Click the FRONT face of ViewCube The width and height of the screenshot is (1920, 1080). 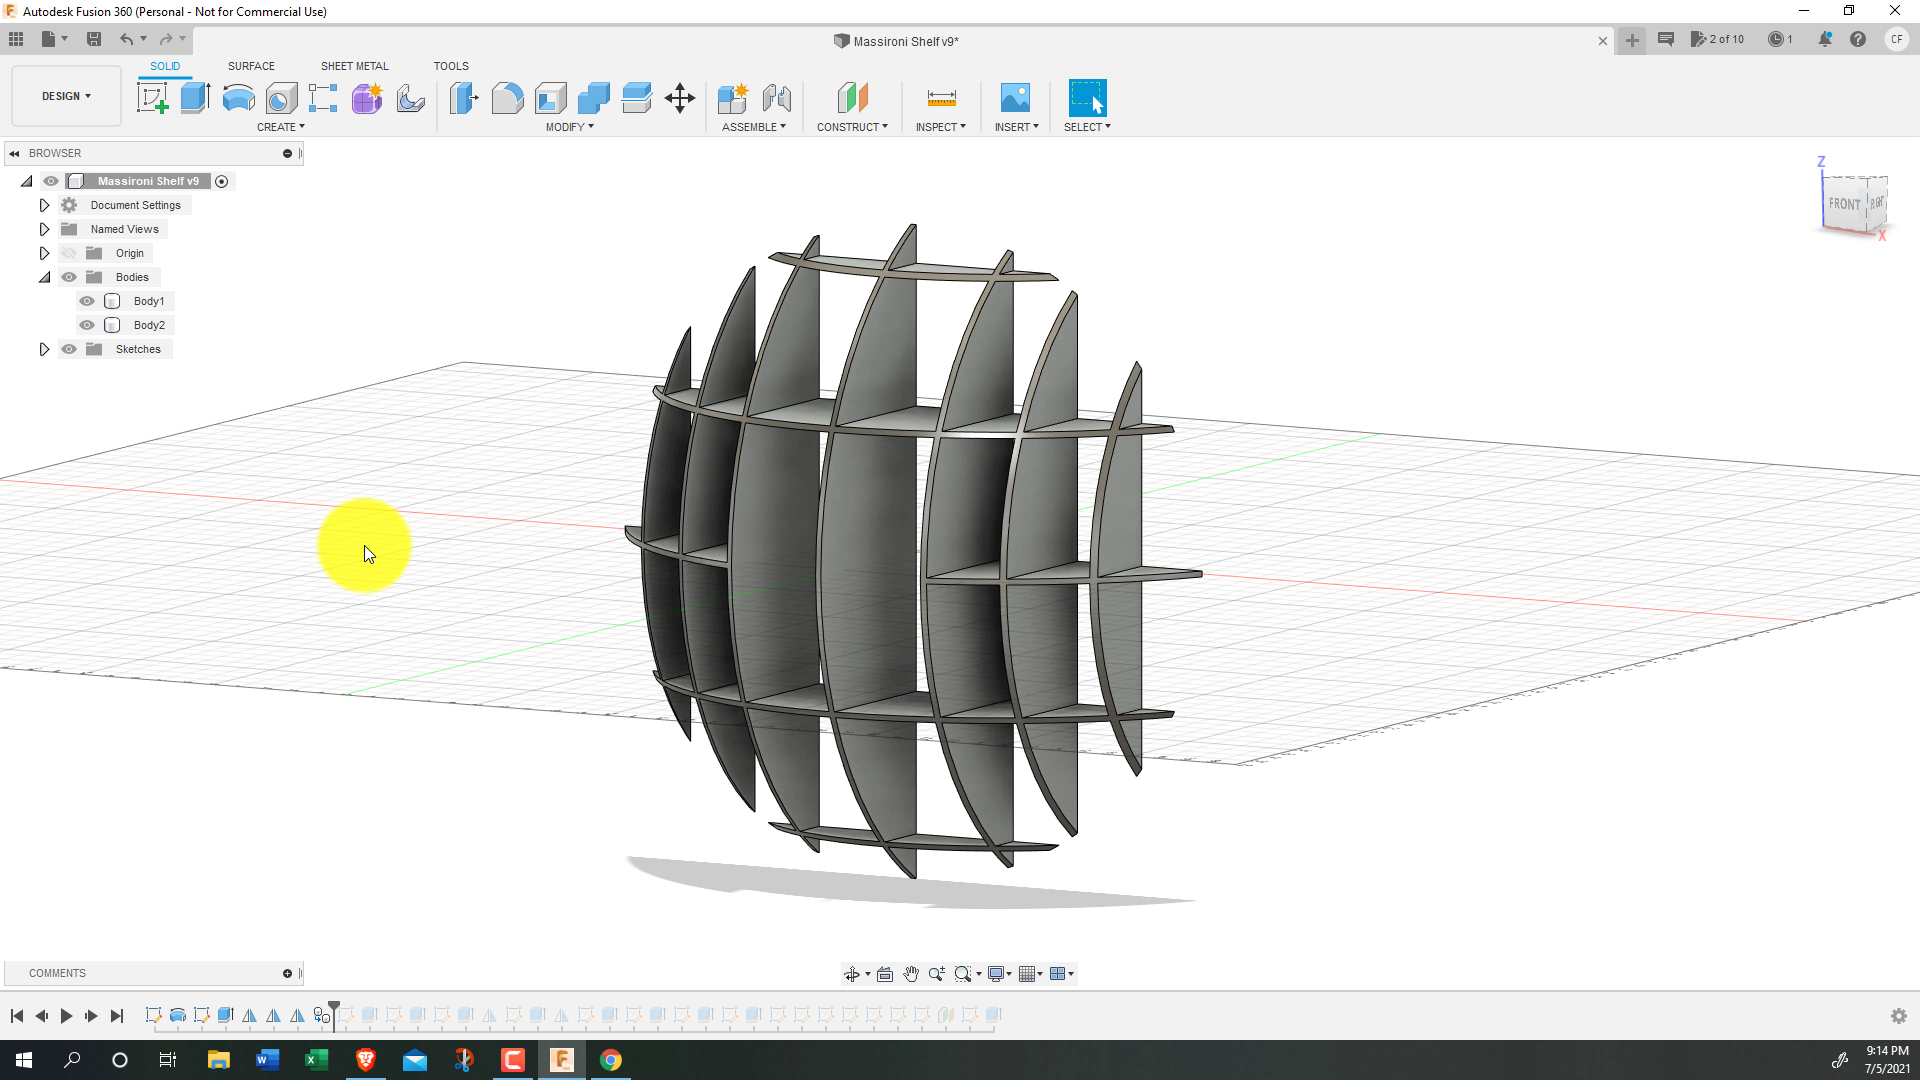(1844, 204)
